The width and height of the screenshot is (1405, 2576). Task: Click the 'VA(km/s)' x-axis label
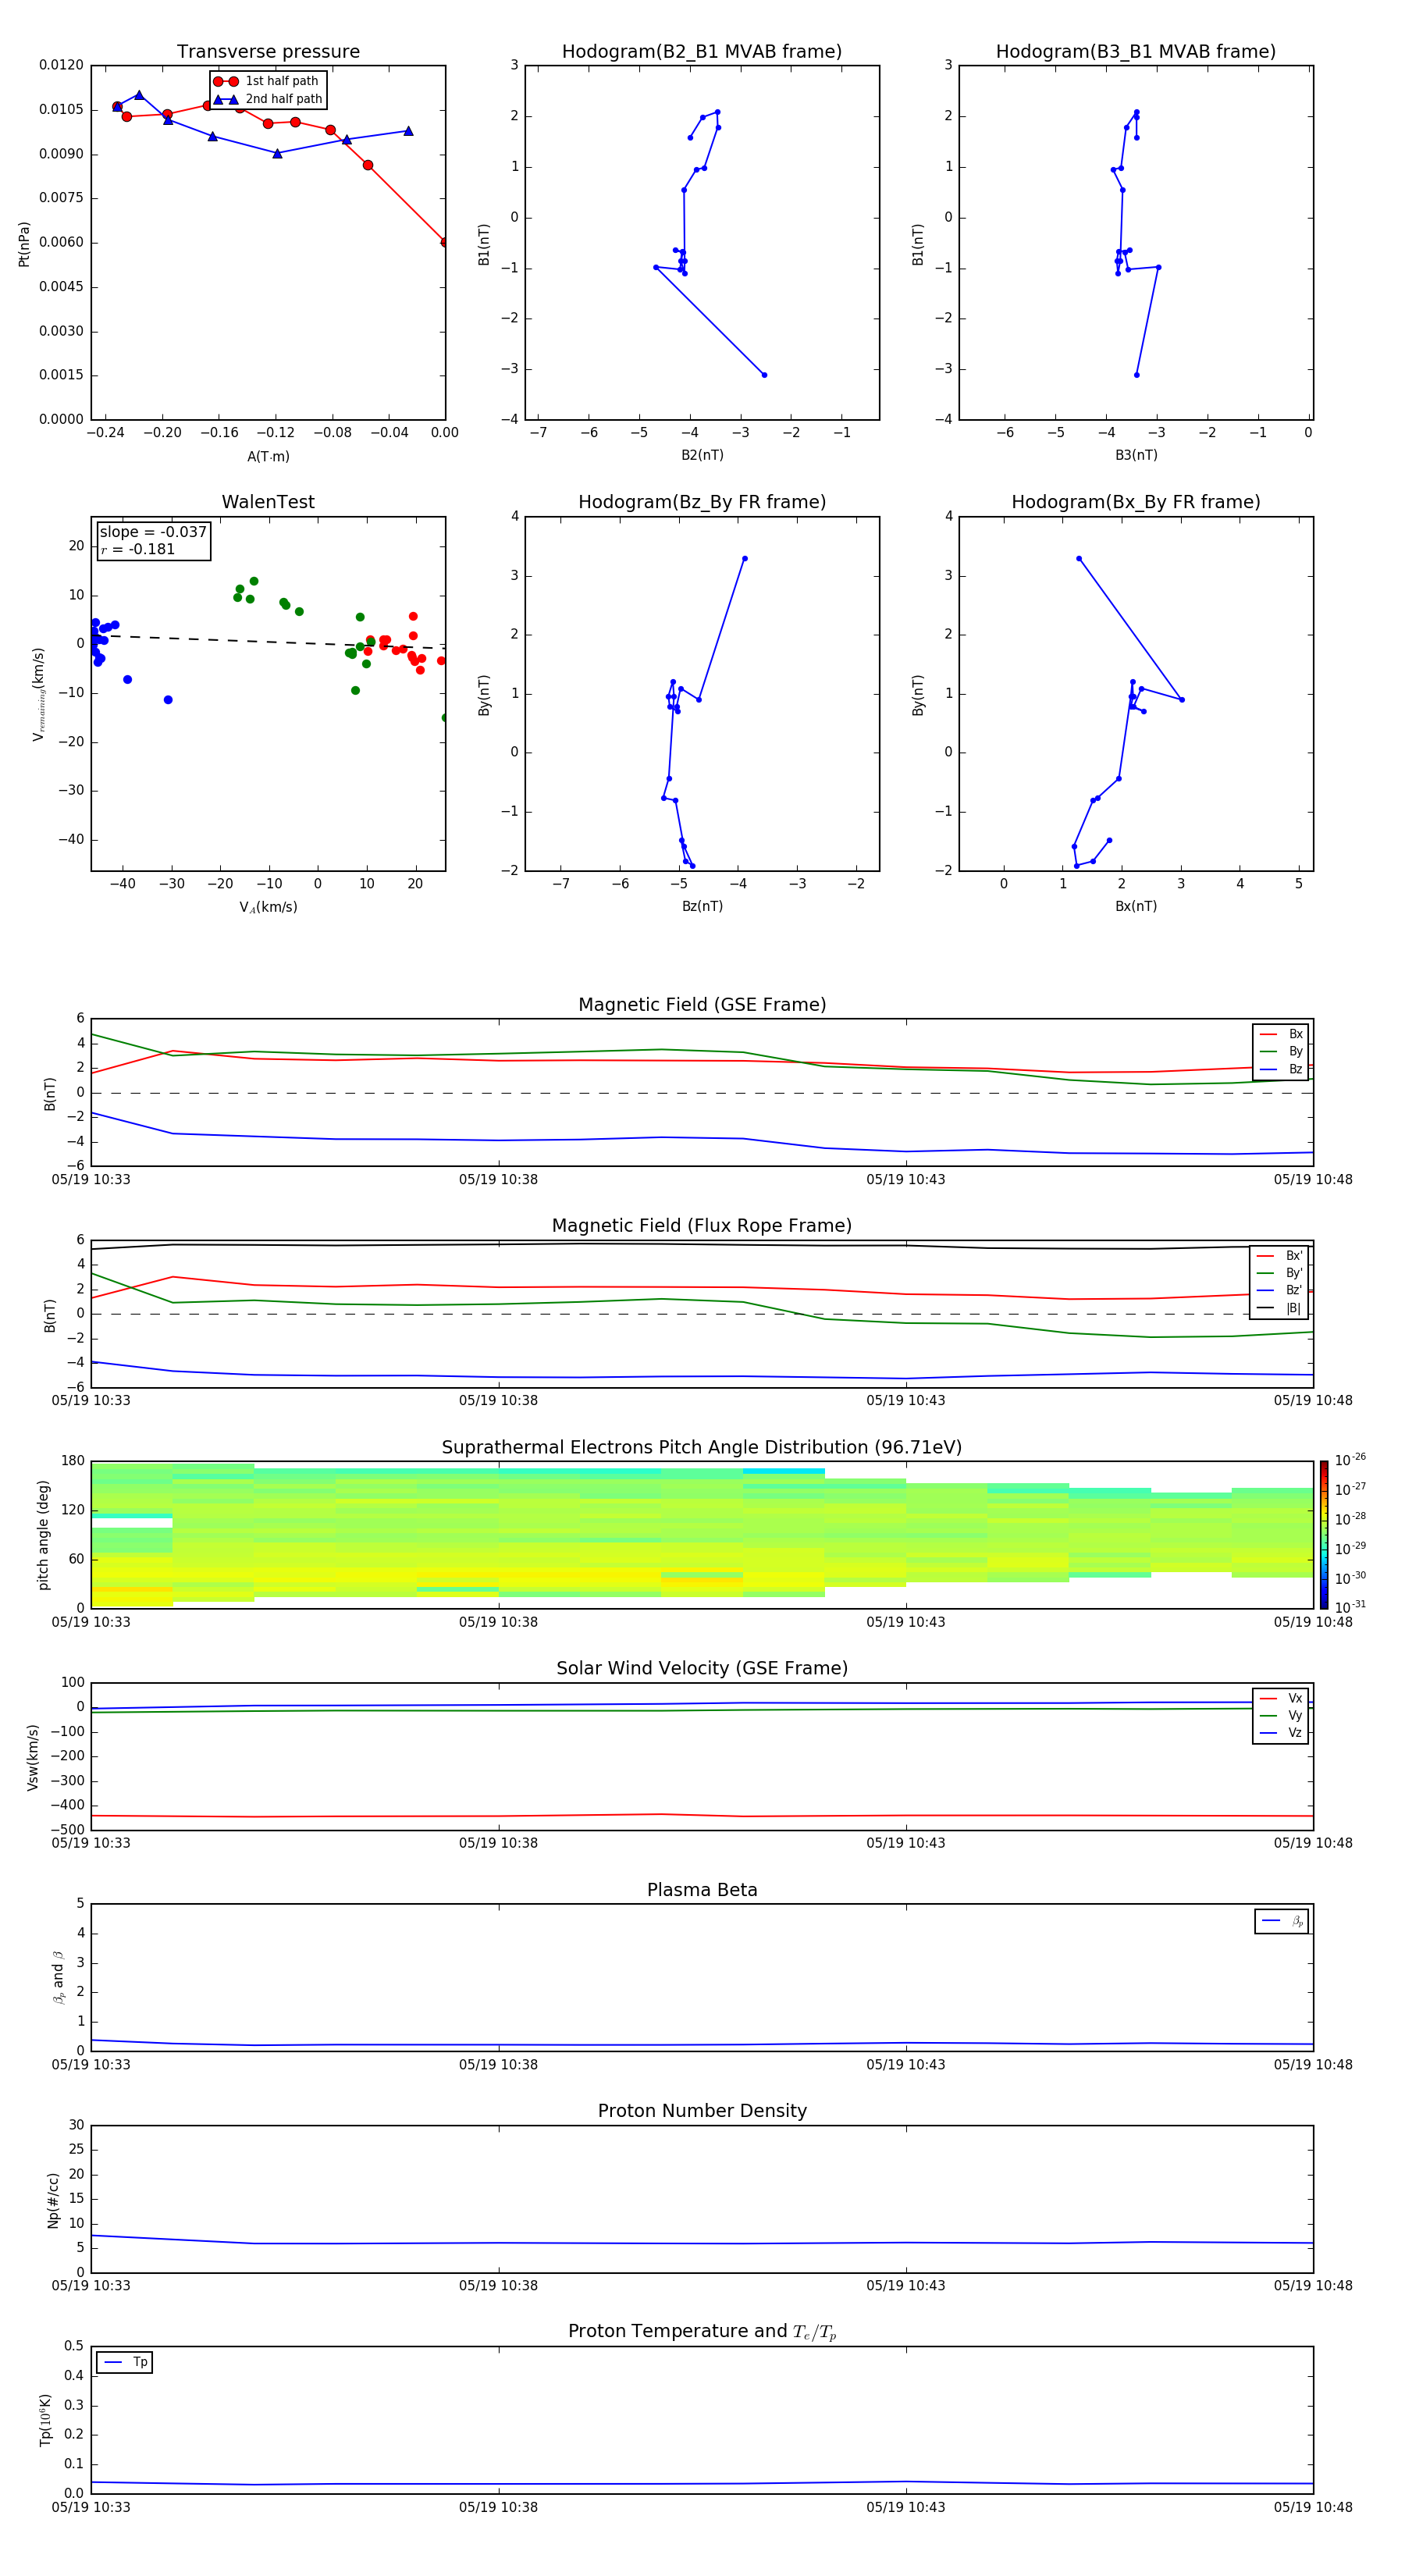tap(268, 907)
